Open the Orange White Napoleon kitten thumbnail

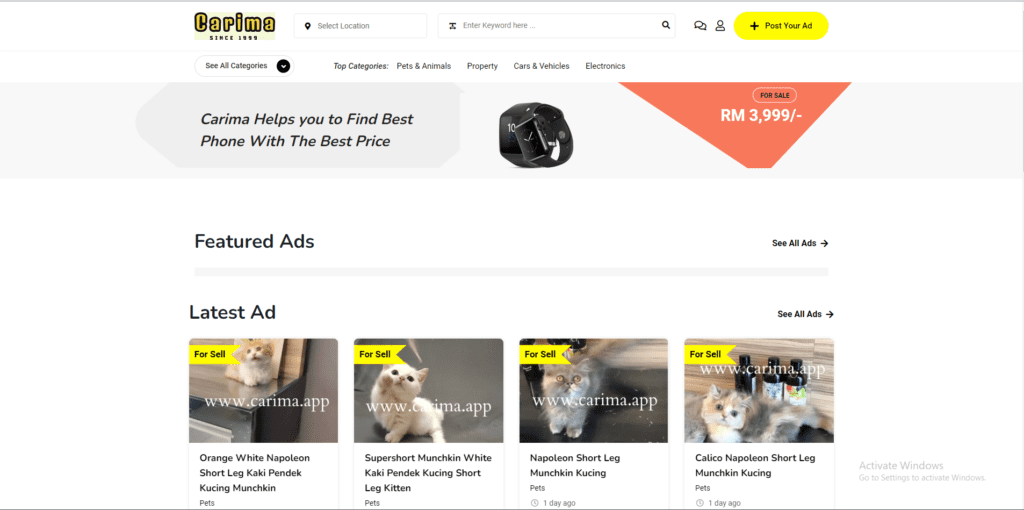click(x=264, y=390)
